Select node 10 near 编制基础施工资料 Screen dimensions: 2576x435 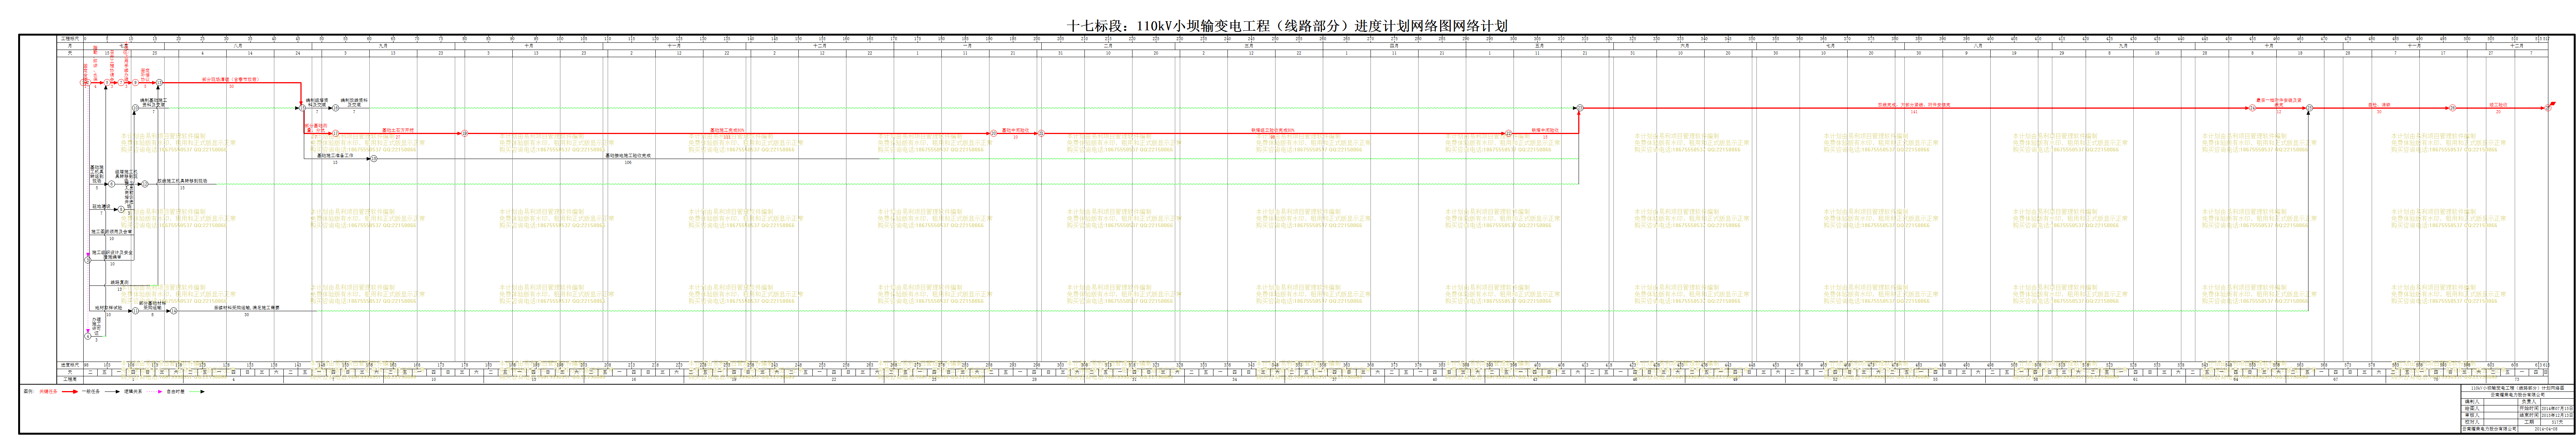(x=136, y=108)
